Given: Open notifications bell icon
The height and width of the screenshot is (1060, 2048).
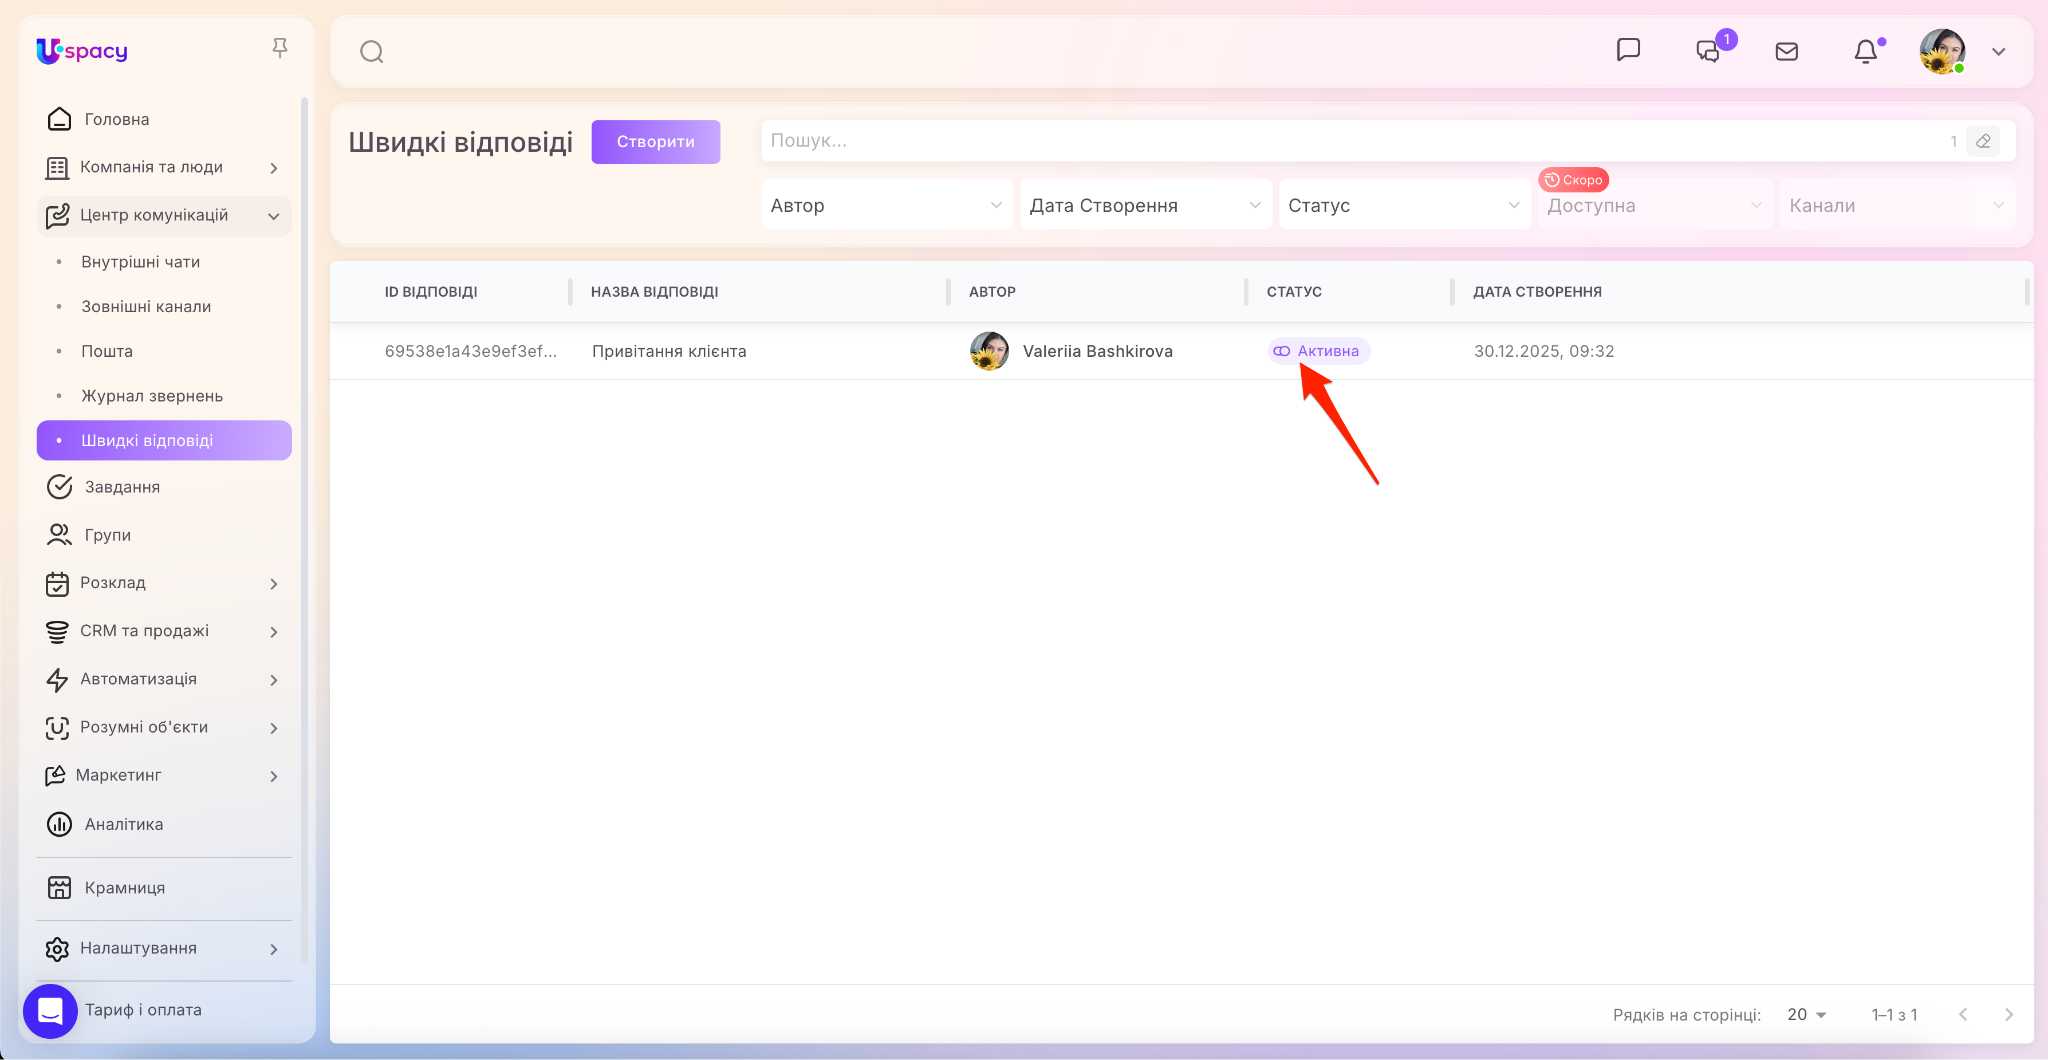Looking at the screenshot, I should point(1865,51).
